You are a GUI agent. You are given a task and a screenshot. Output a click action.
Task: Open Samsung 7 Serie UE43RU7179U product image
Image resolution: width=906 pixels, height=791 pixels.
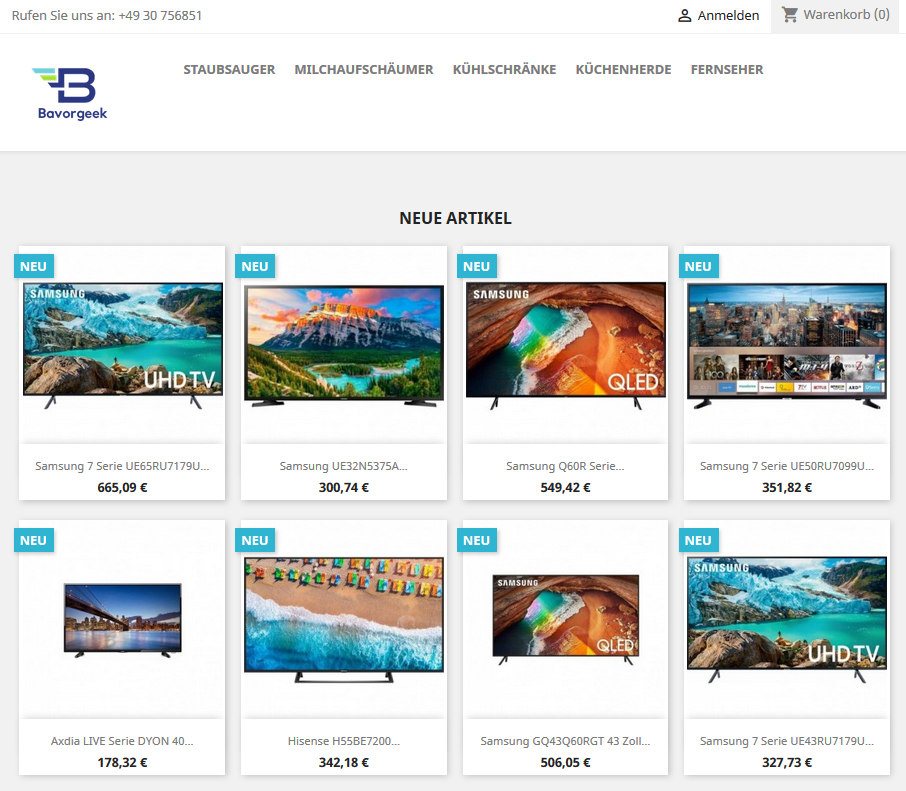[x=787, y=619]
